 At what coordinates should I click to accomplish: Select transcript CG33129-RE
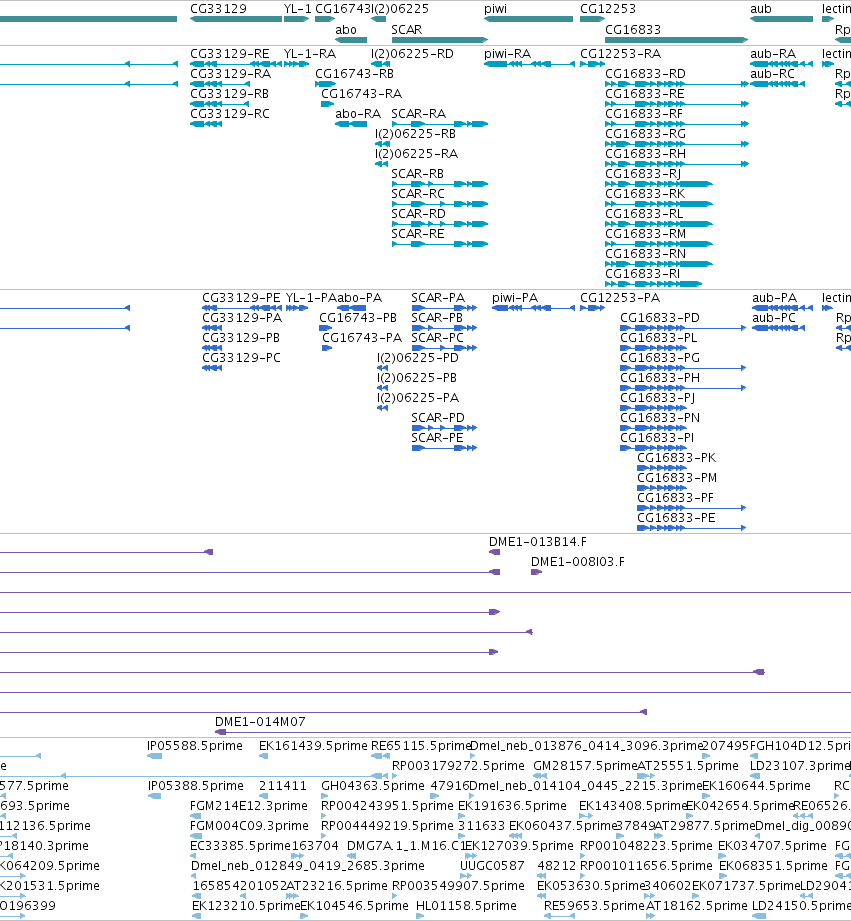(x=236, y=64)
